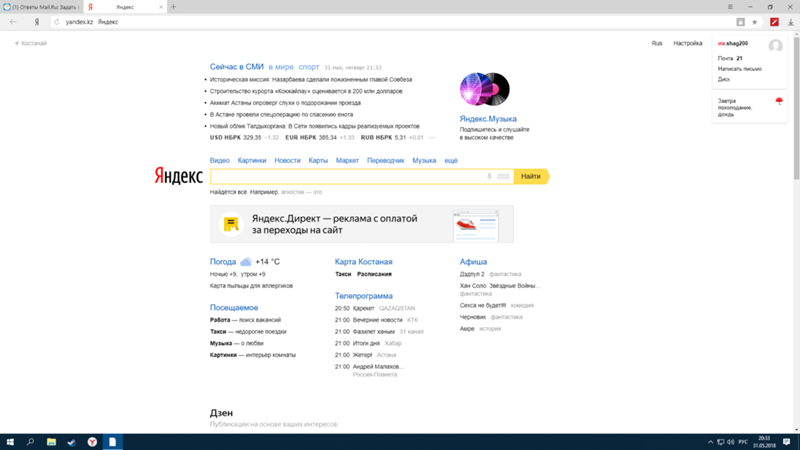The width and height of the screenshot is (800, 450).
Task: Open downloads arrow icon
Action: click(x=790, y=22)
